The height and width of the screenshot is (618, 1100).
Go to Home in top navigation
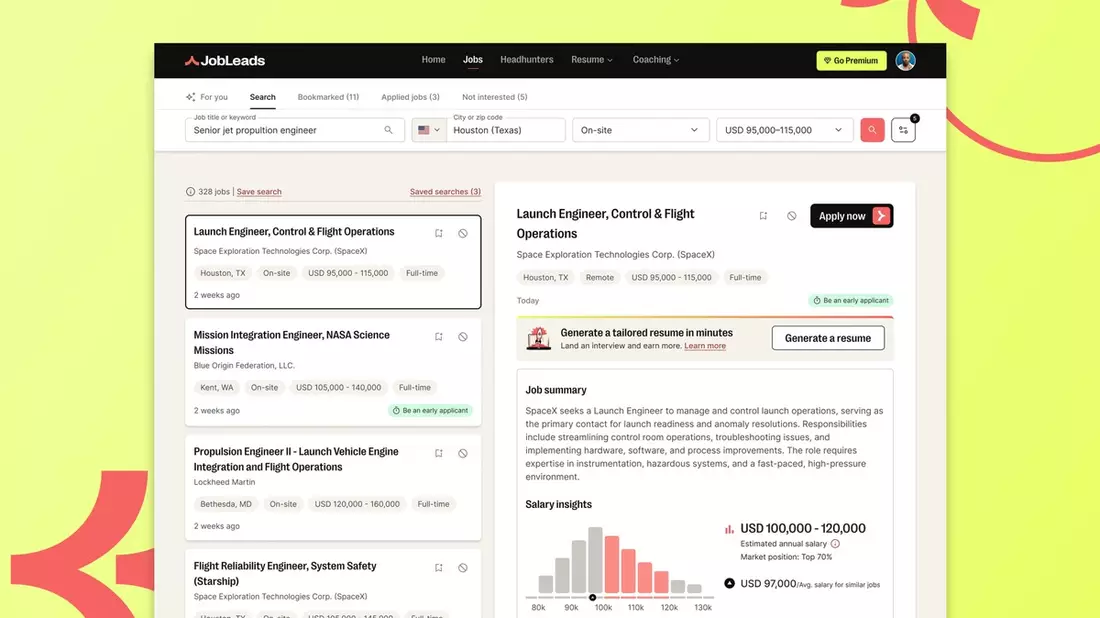coord(434,60)
